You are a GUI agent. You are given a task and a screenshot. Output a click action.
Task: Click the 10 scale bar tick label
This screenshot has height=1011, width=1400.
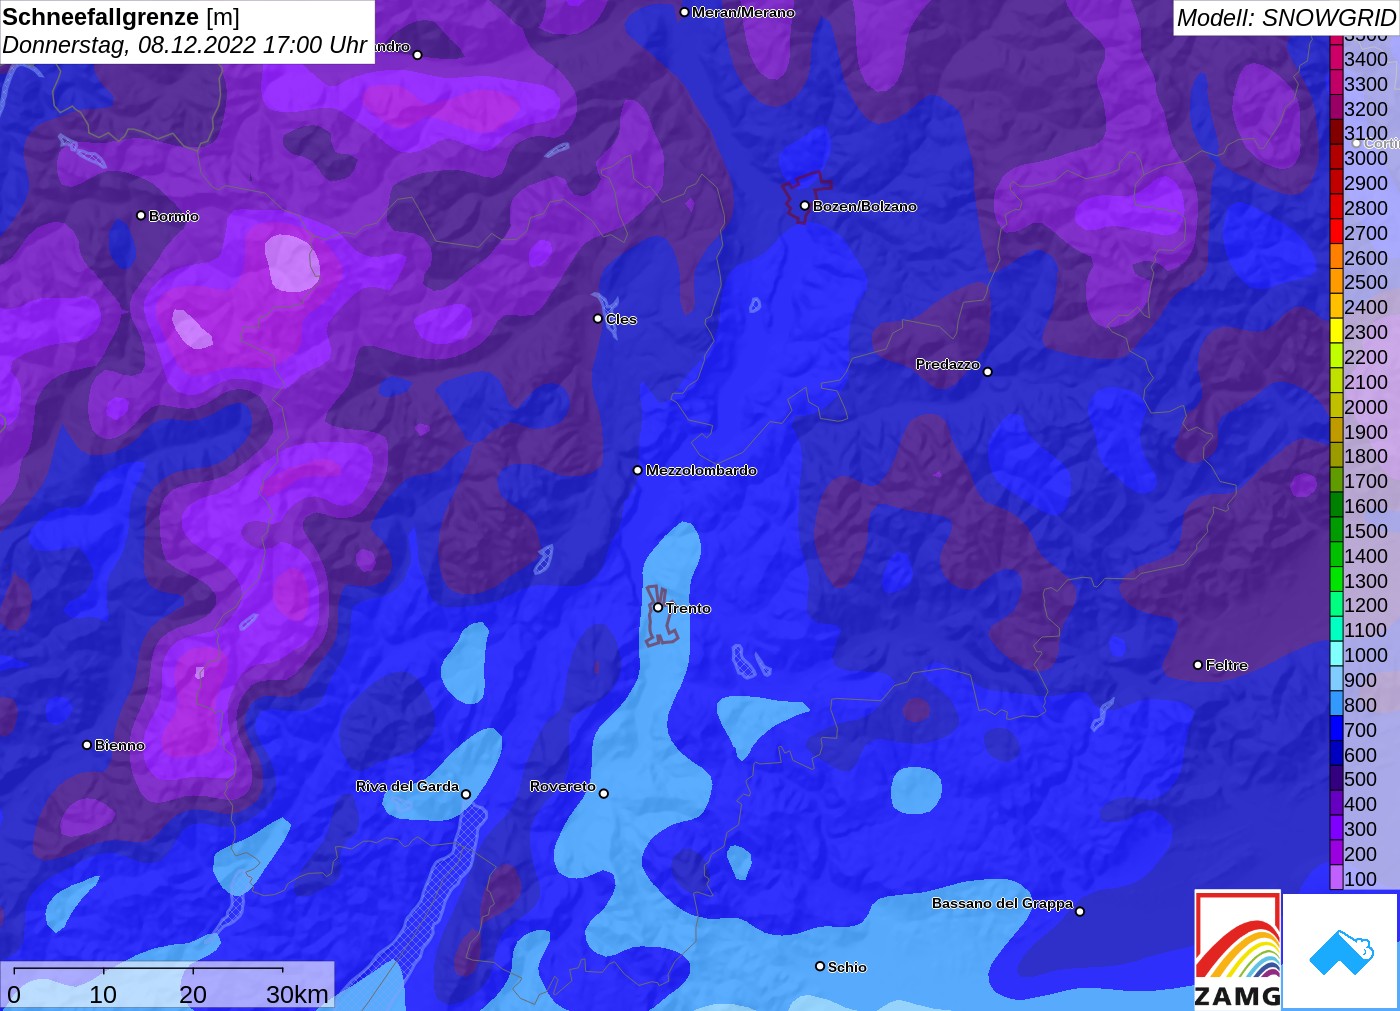(x=103, y=994)
